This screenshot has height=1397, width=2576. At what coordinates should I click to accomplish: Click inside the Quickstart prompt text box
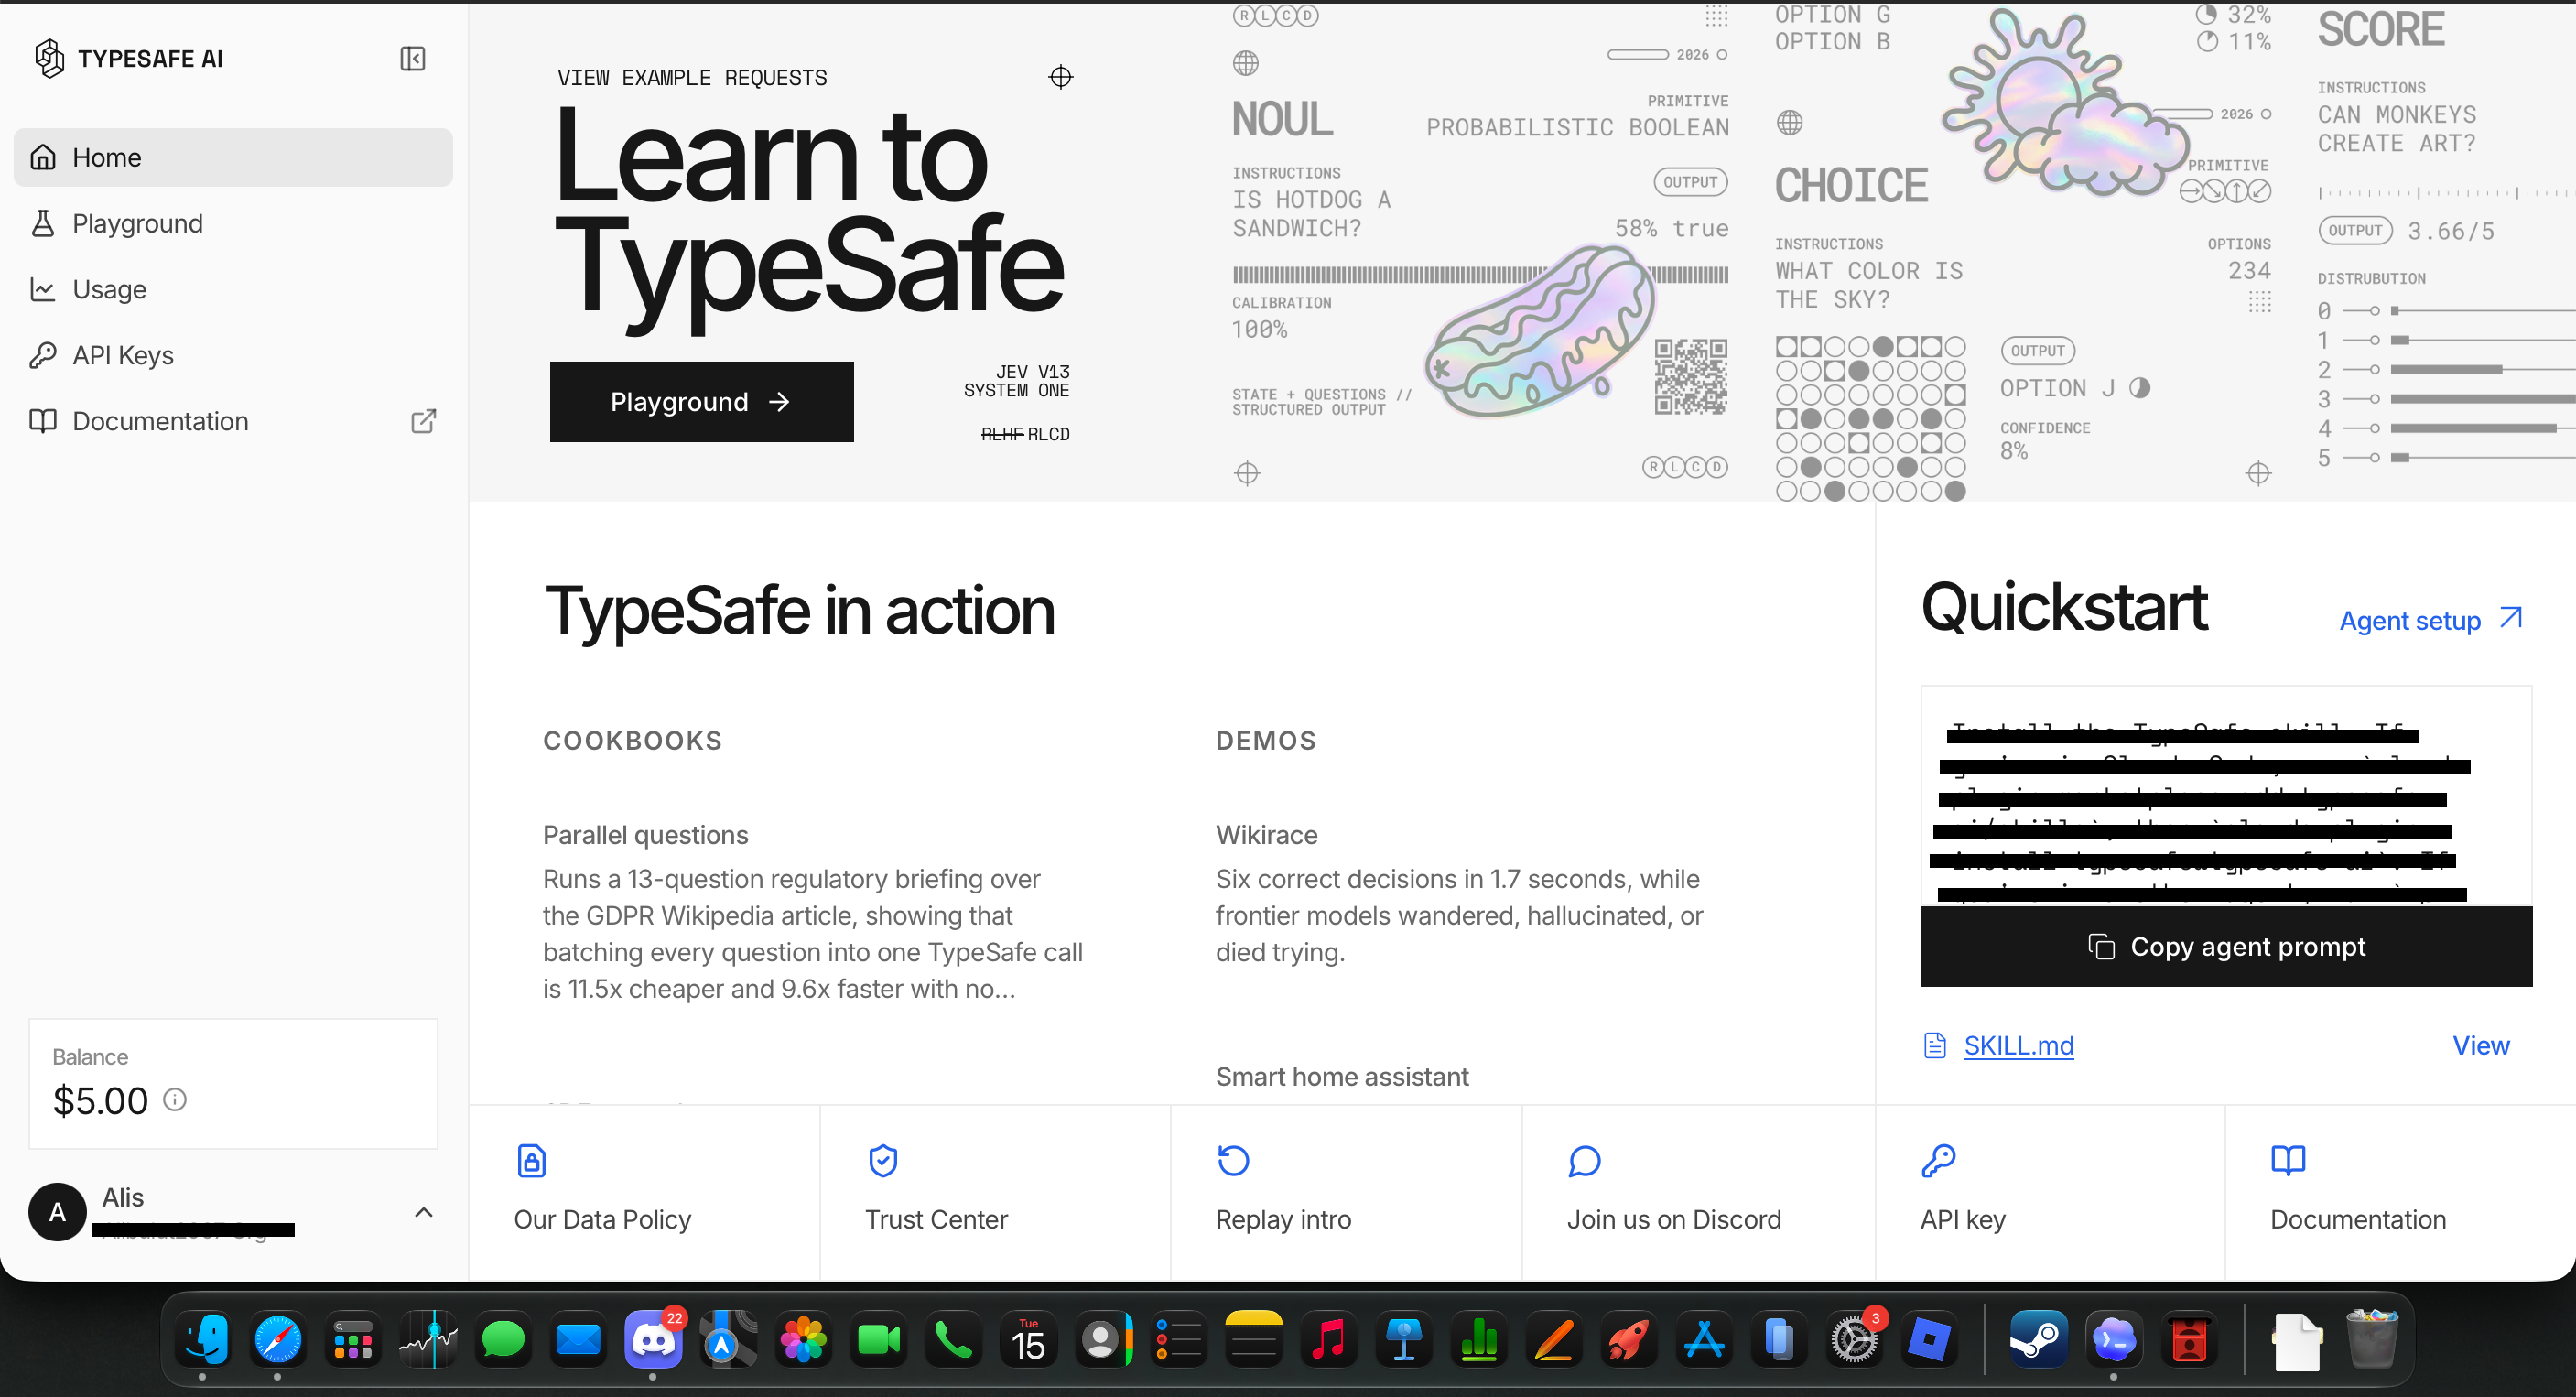(x=2225, y=796)
